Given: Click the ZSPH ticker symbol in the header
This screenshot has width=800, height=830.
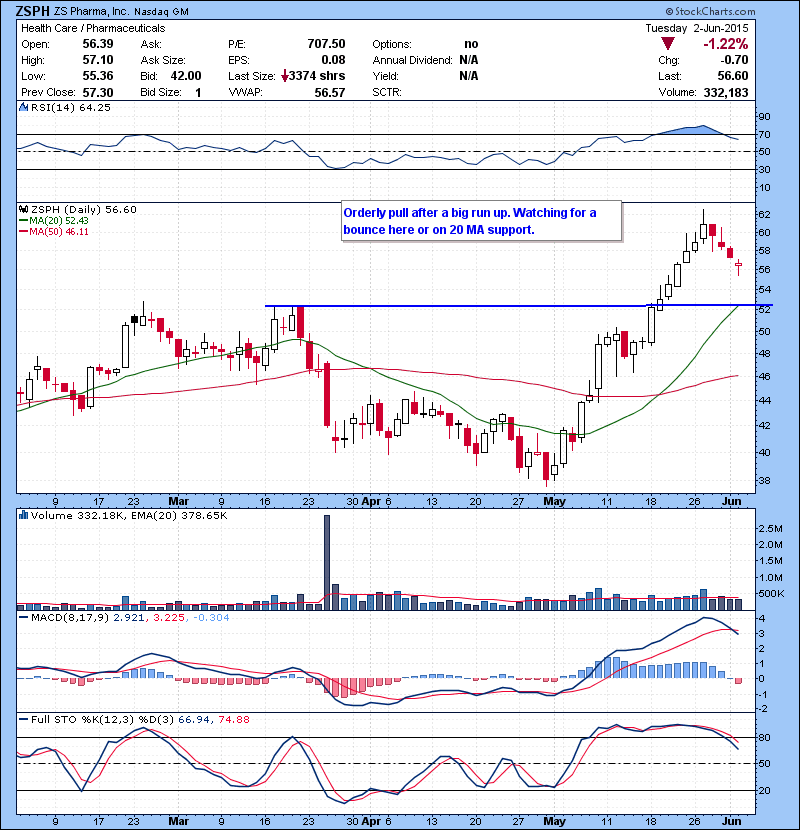Looking at the screenshot, I should coord(33,11).
